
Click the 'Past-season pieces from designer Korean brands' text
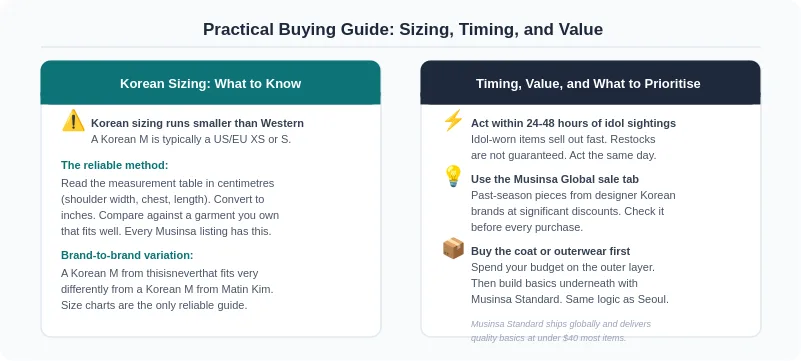[x=573, y=211]
